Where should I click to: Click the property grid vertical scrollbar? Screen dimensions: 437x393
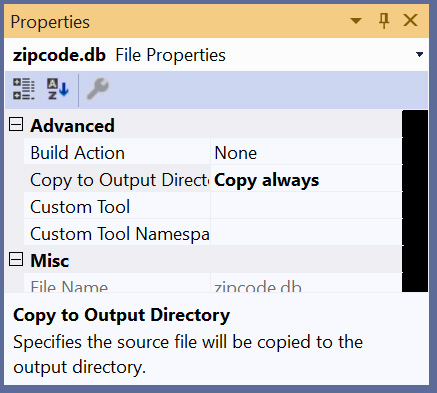[415, 201]
